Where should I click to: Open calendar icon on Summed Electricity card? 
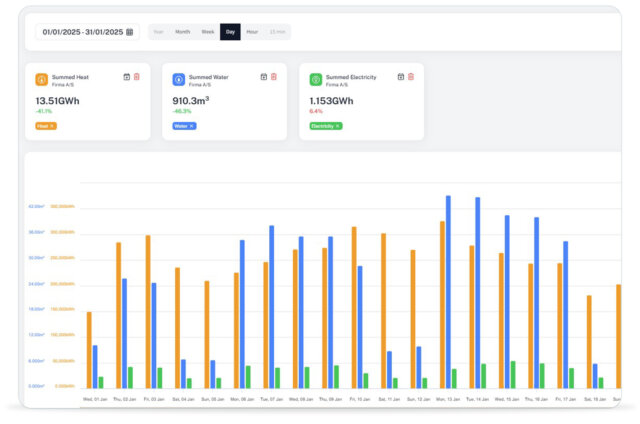click(400, 76)
